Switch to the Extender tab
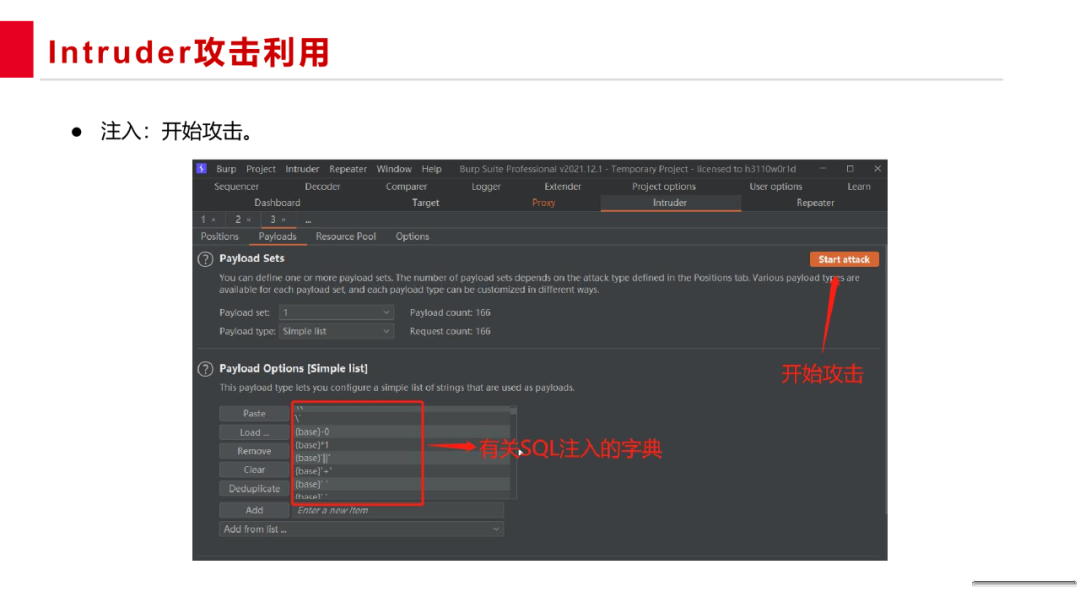The width and height of the screenshot is (1080, 608). click(563, 187)
